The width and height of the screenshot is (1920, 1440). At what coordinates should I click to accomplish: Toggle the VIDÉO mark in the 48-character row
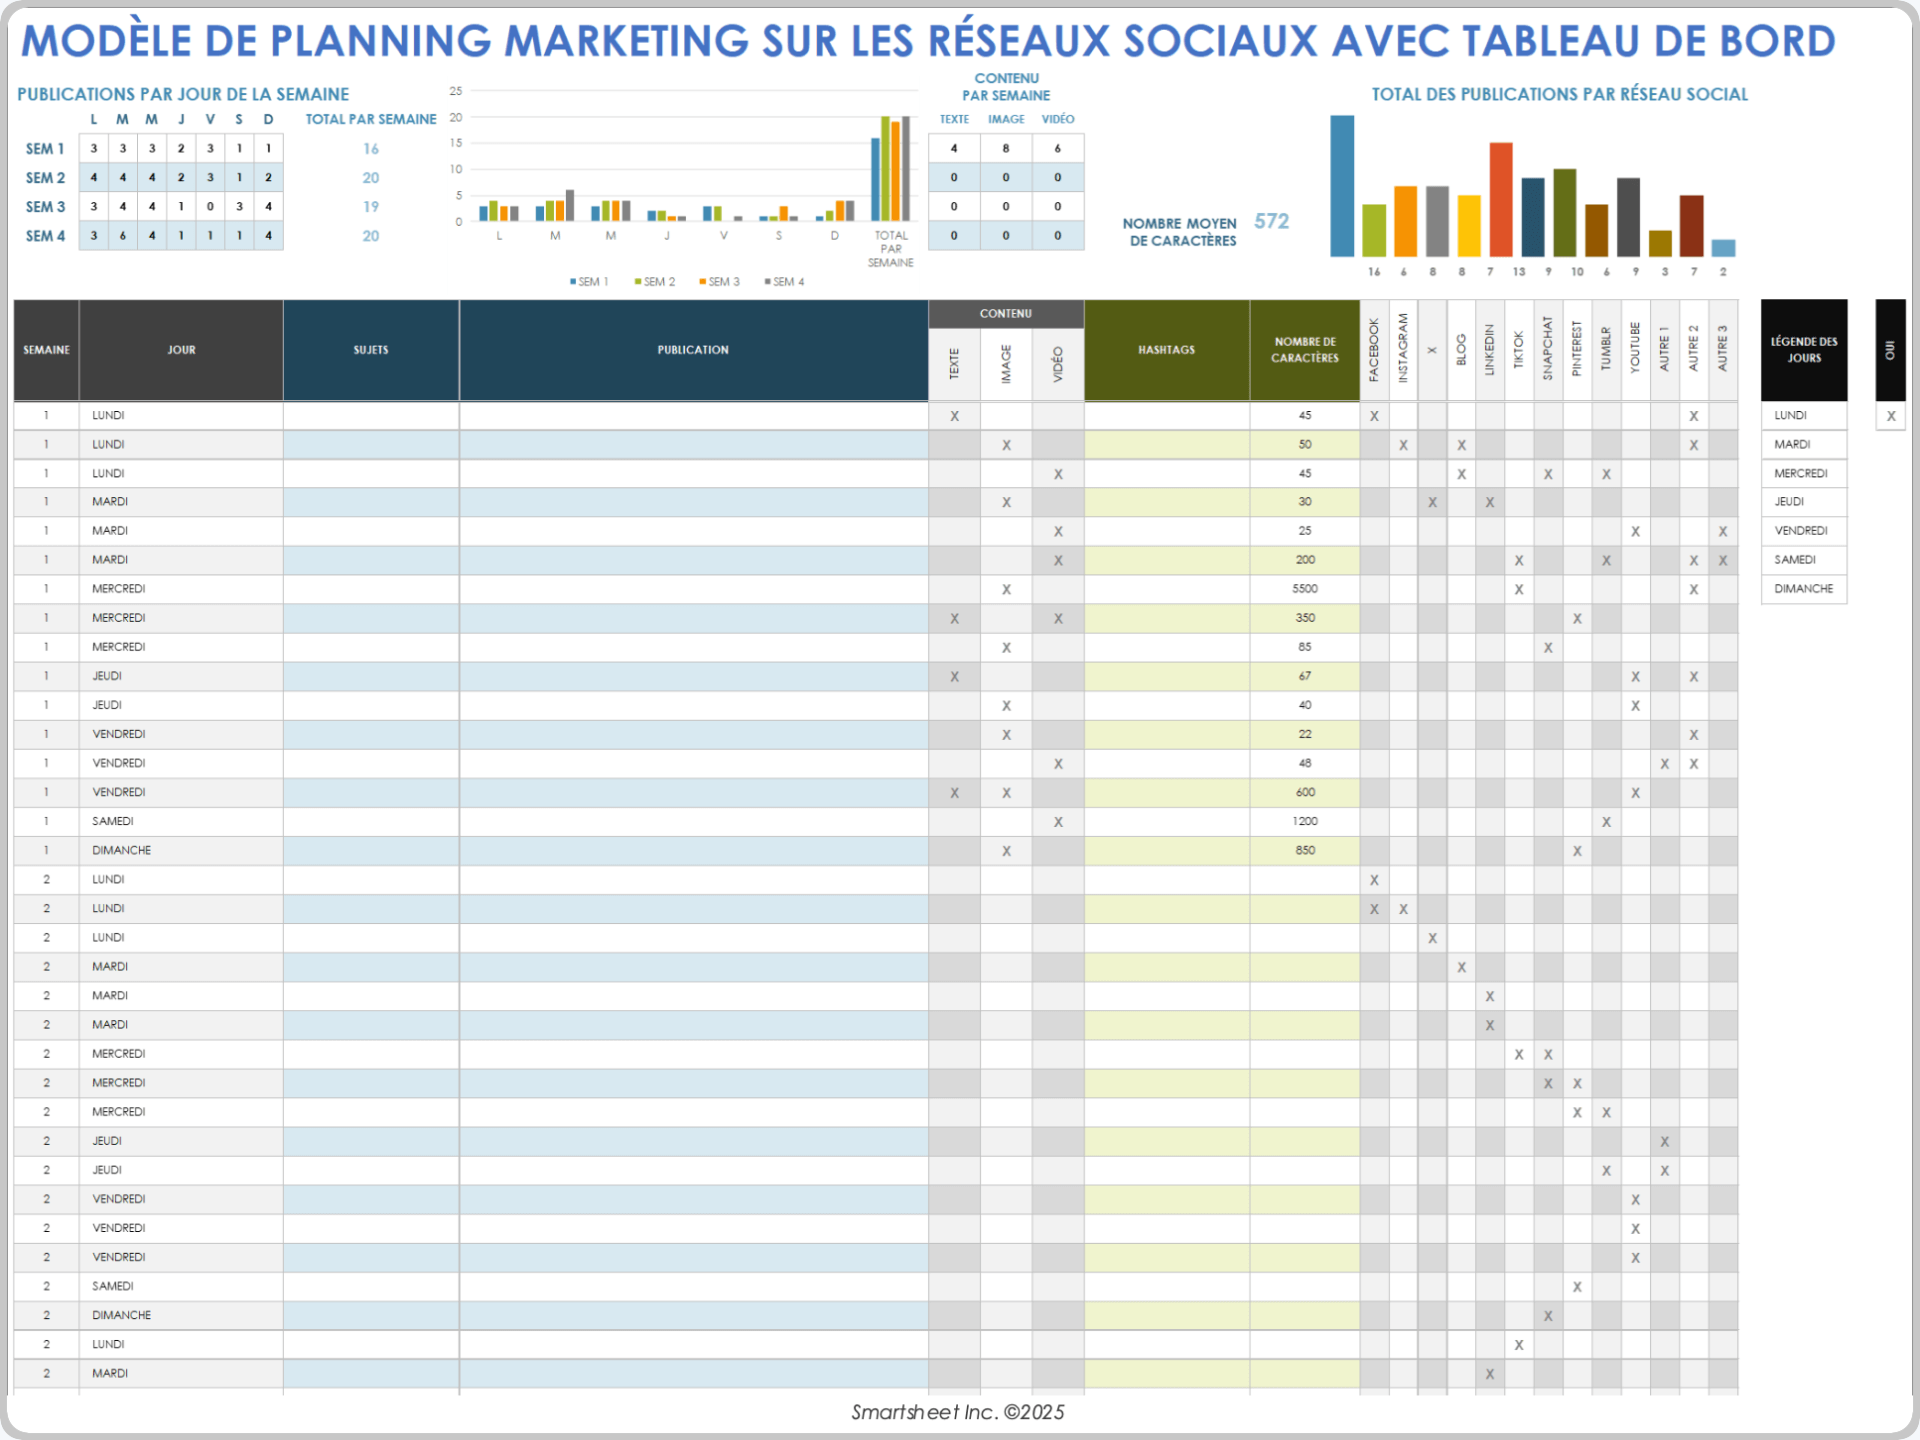pos(1058,764)
